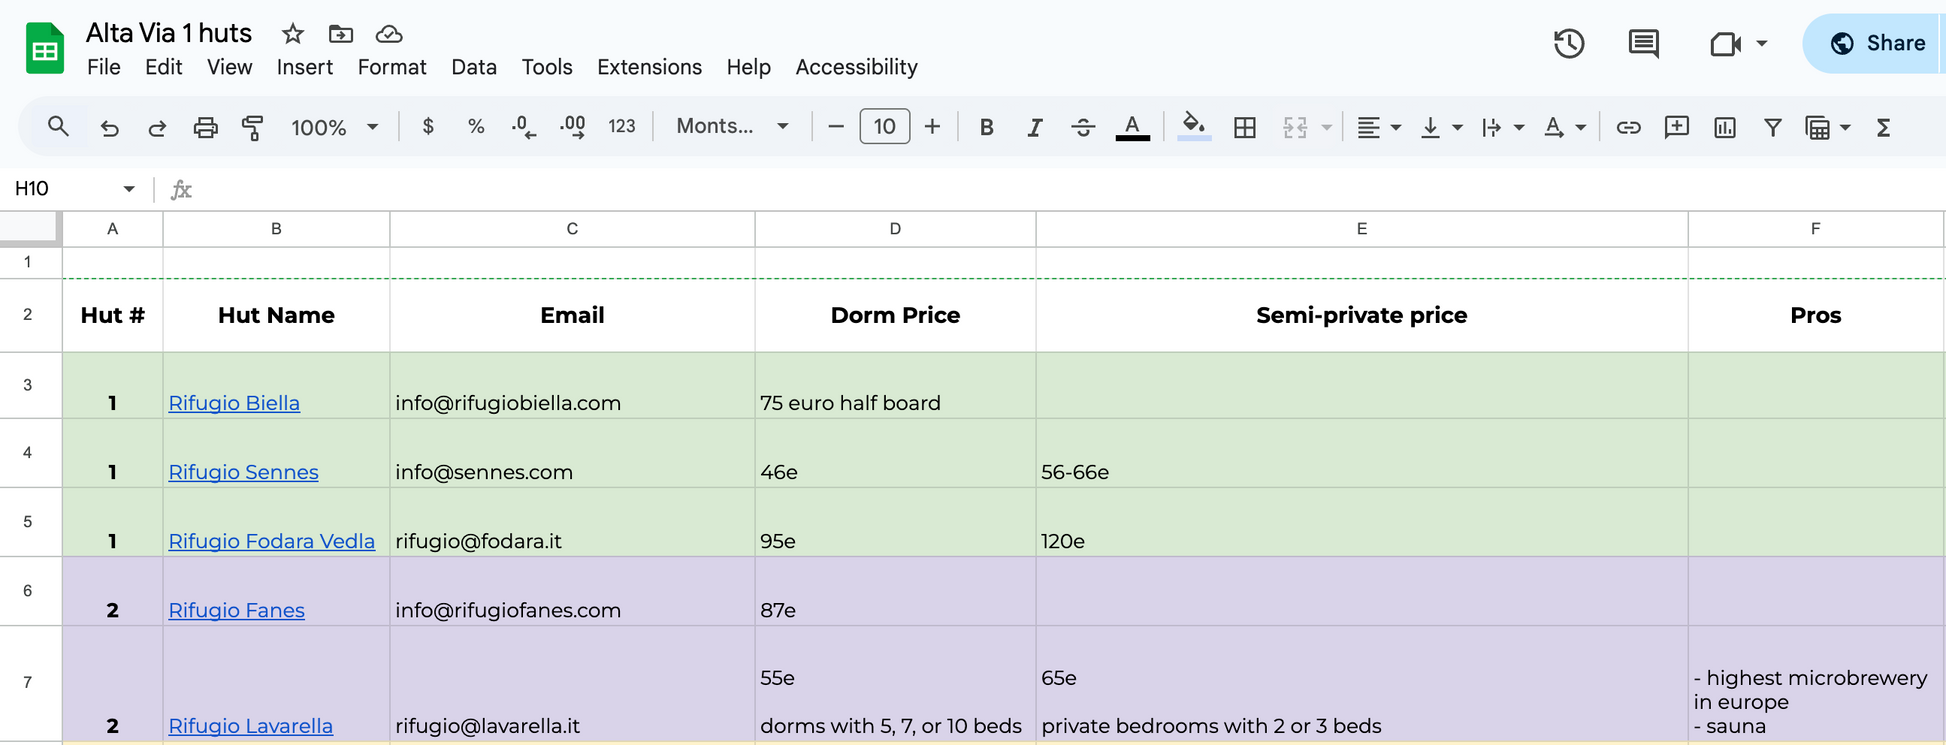The width and height of the screenshot is (1946, 745).
Task: Toggle bold formatting
Action: [986, 127]
